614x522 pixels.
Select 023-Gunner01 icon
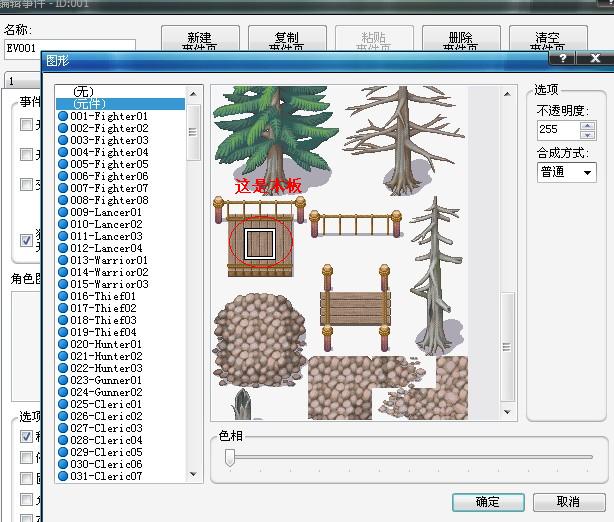coord(63,380)
